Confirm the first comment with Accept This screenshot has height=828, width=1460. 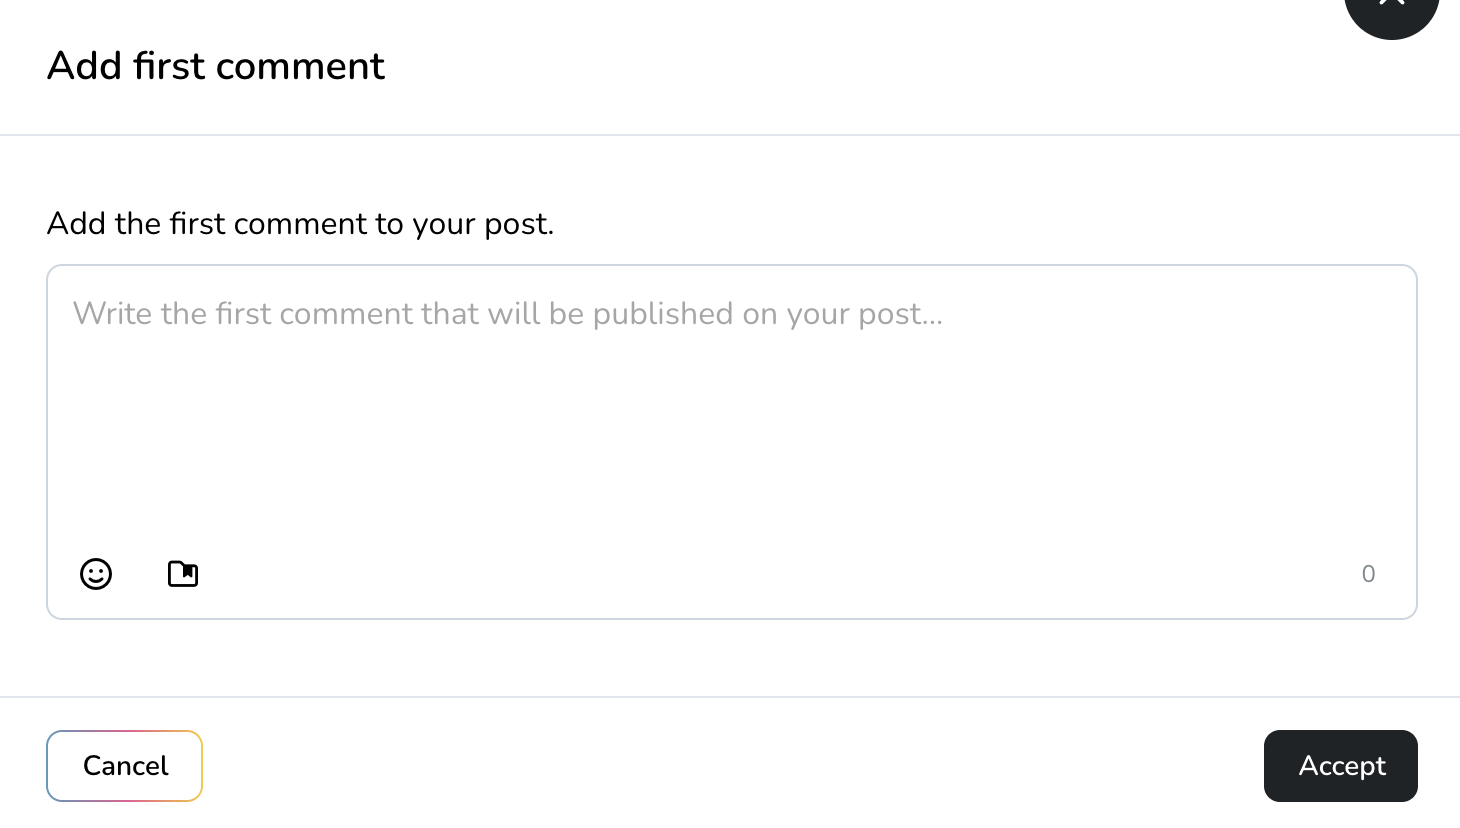(1340, 766)
